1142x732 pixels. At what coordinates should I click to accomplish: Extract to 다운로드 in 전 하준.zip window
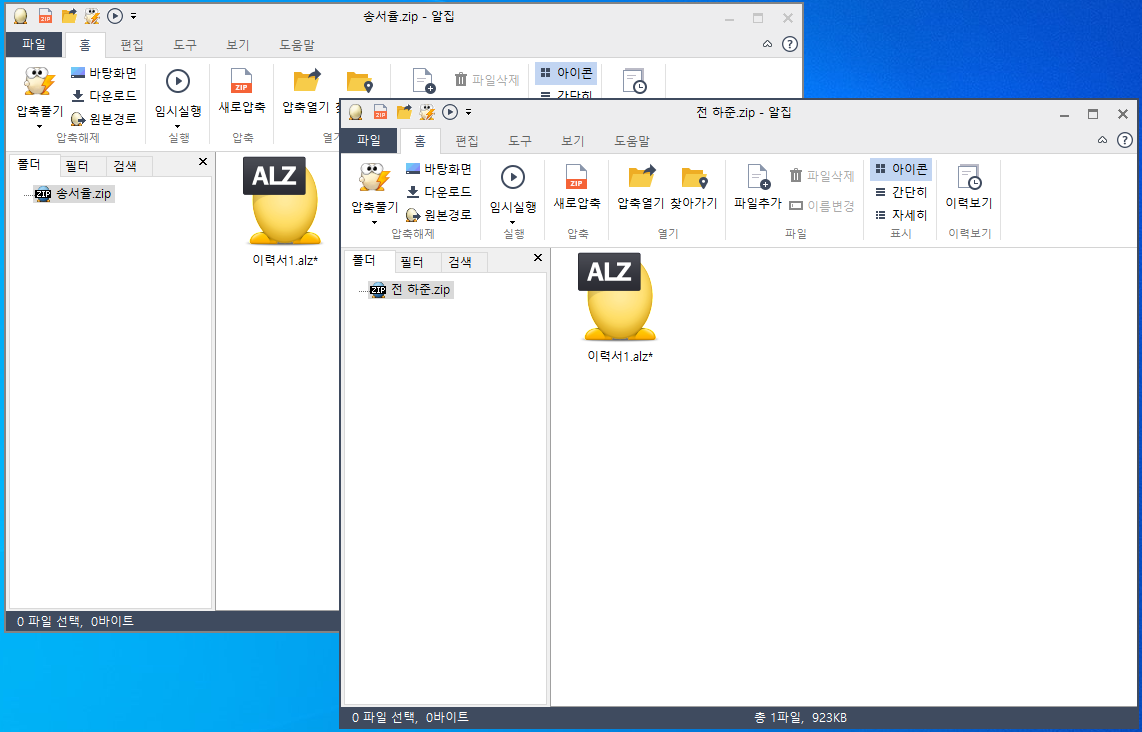[438, 192]
